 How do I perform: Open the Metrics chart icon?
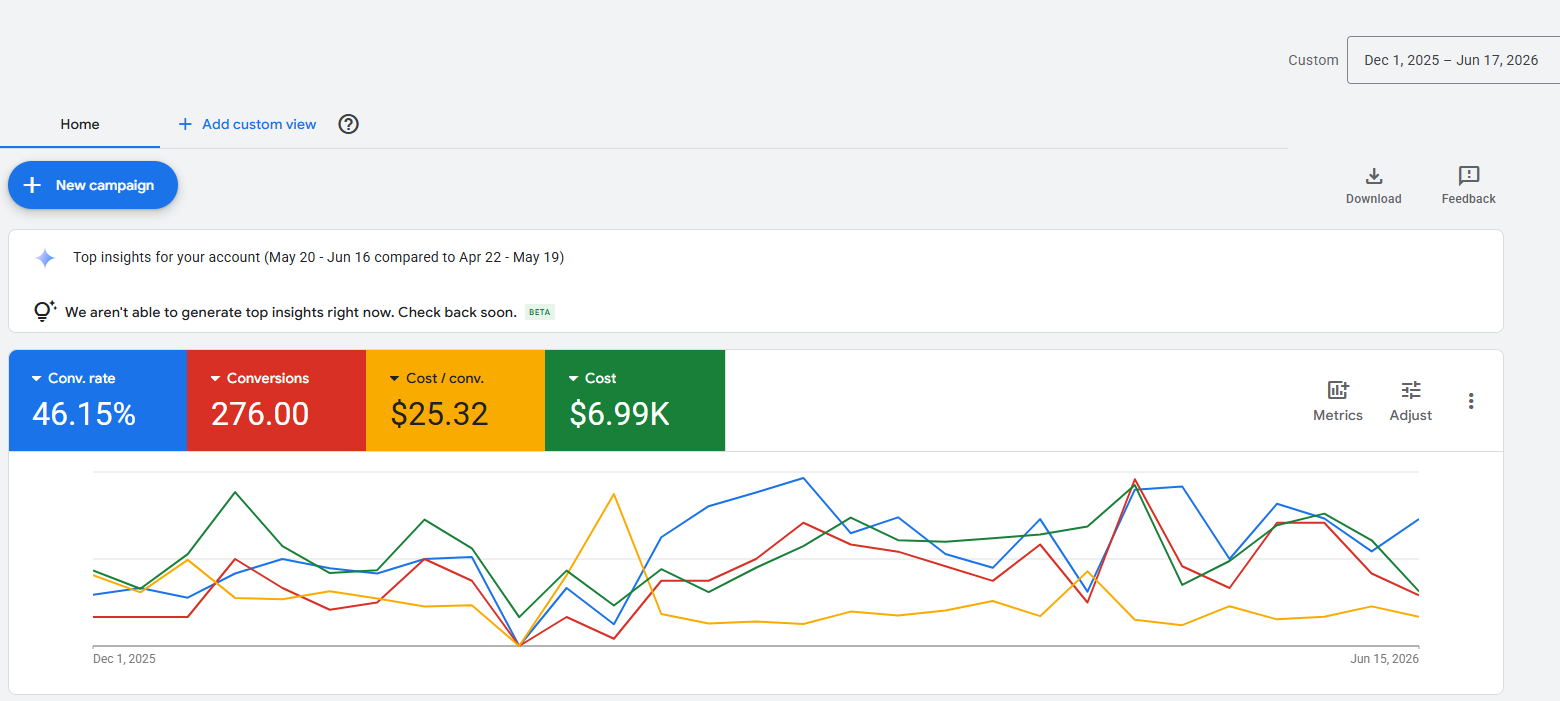point(1338,390)
